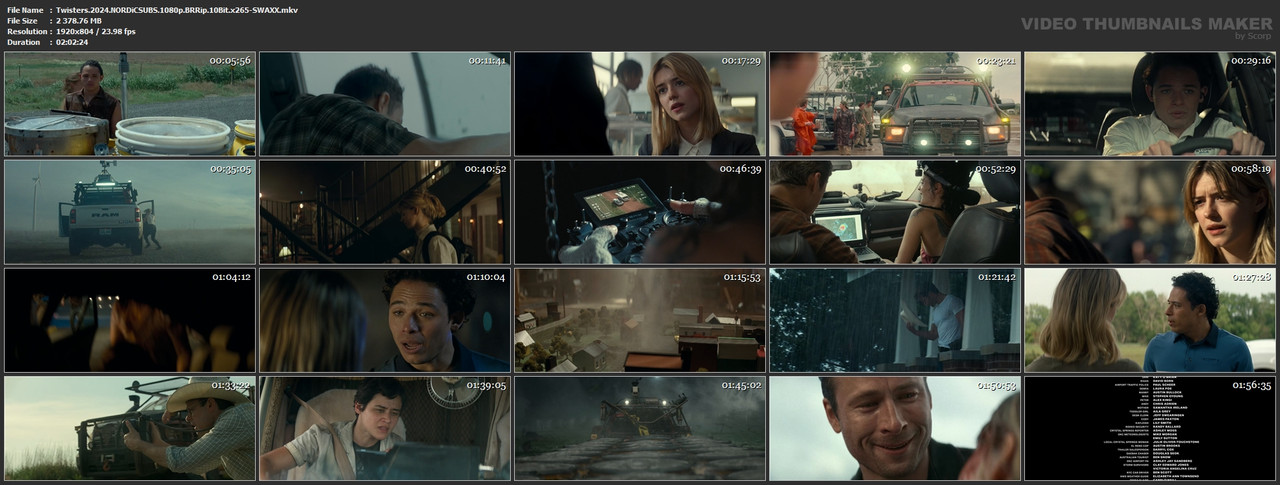Viewport: 1280px width, 485px height.
Task: Open the credits thumbnail at 01:56:35
Action: pyautogui.click(x=1150, y=428)
